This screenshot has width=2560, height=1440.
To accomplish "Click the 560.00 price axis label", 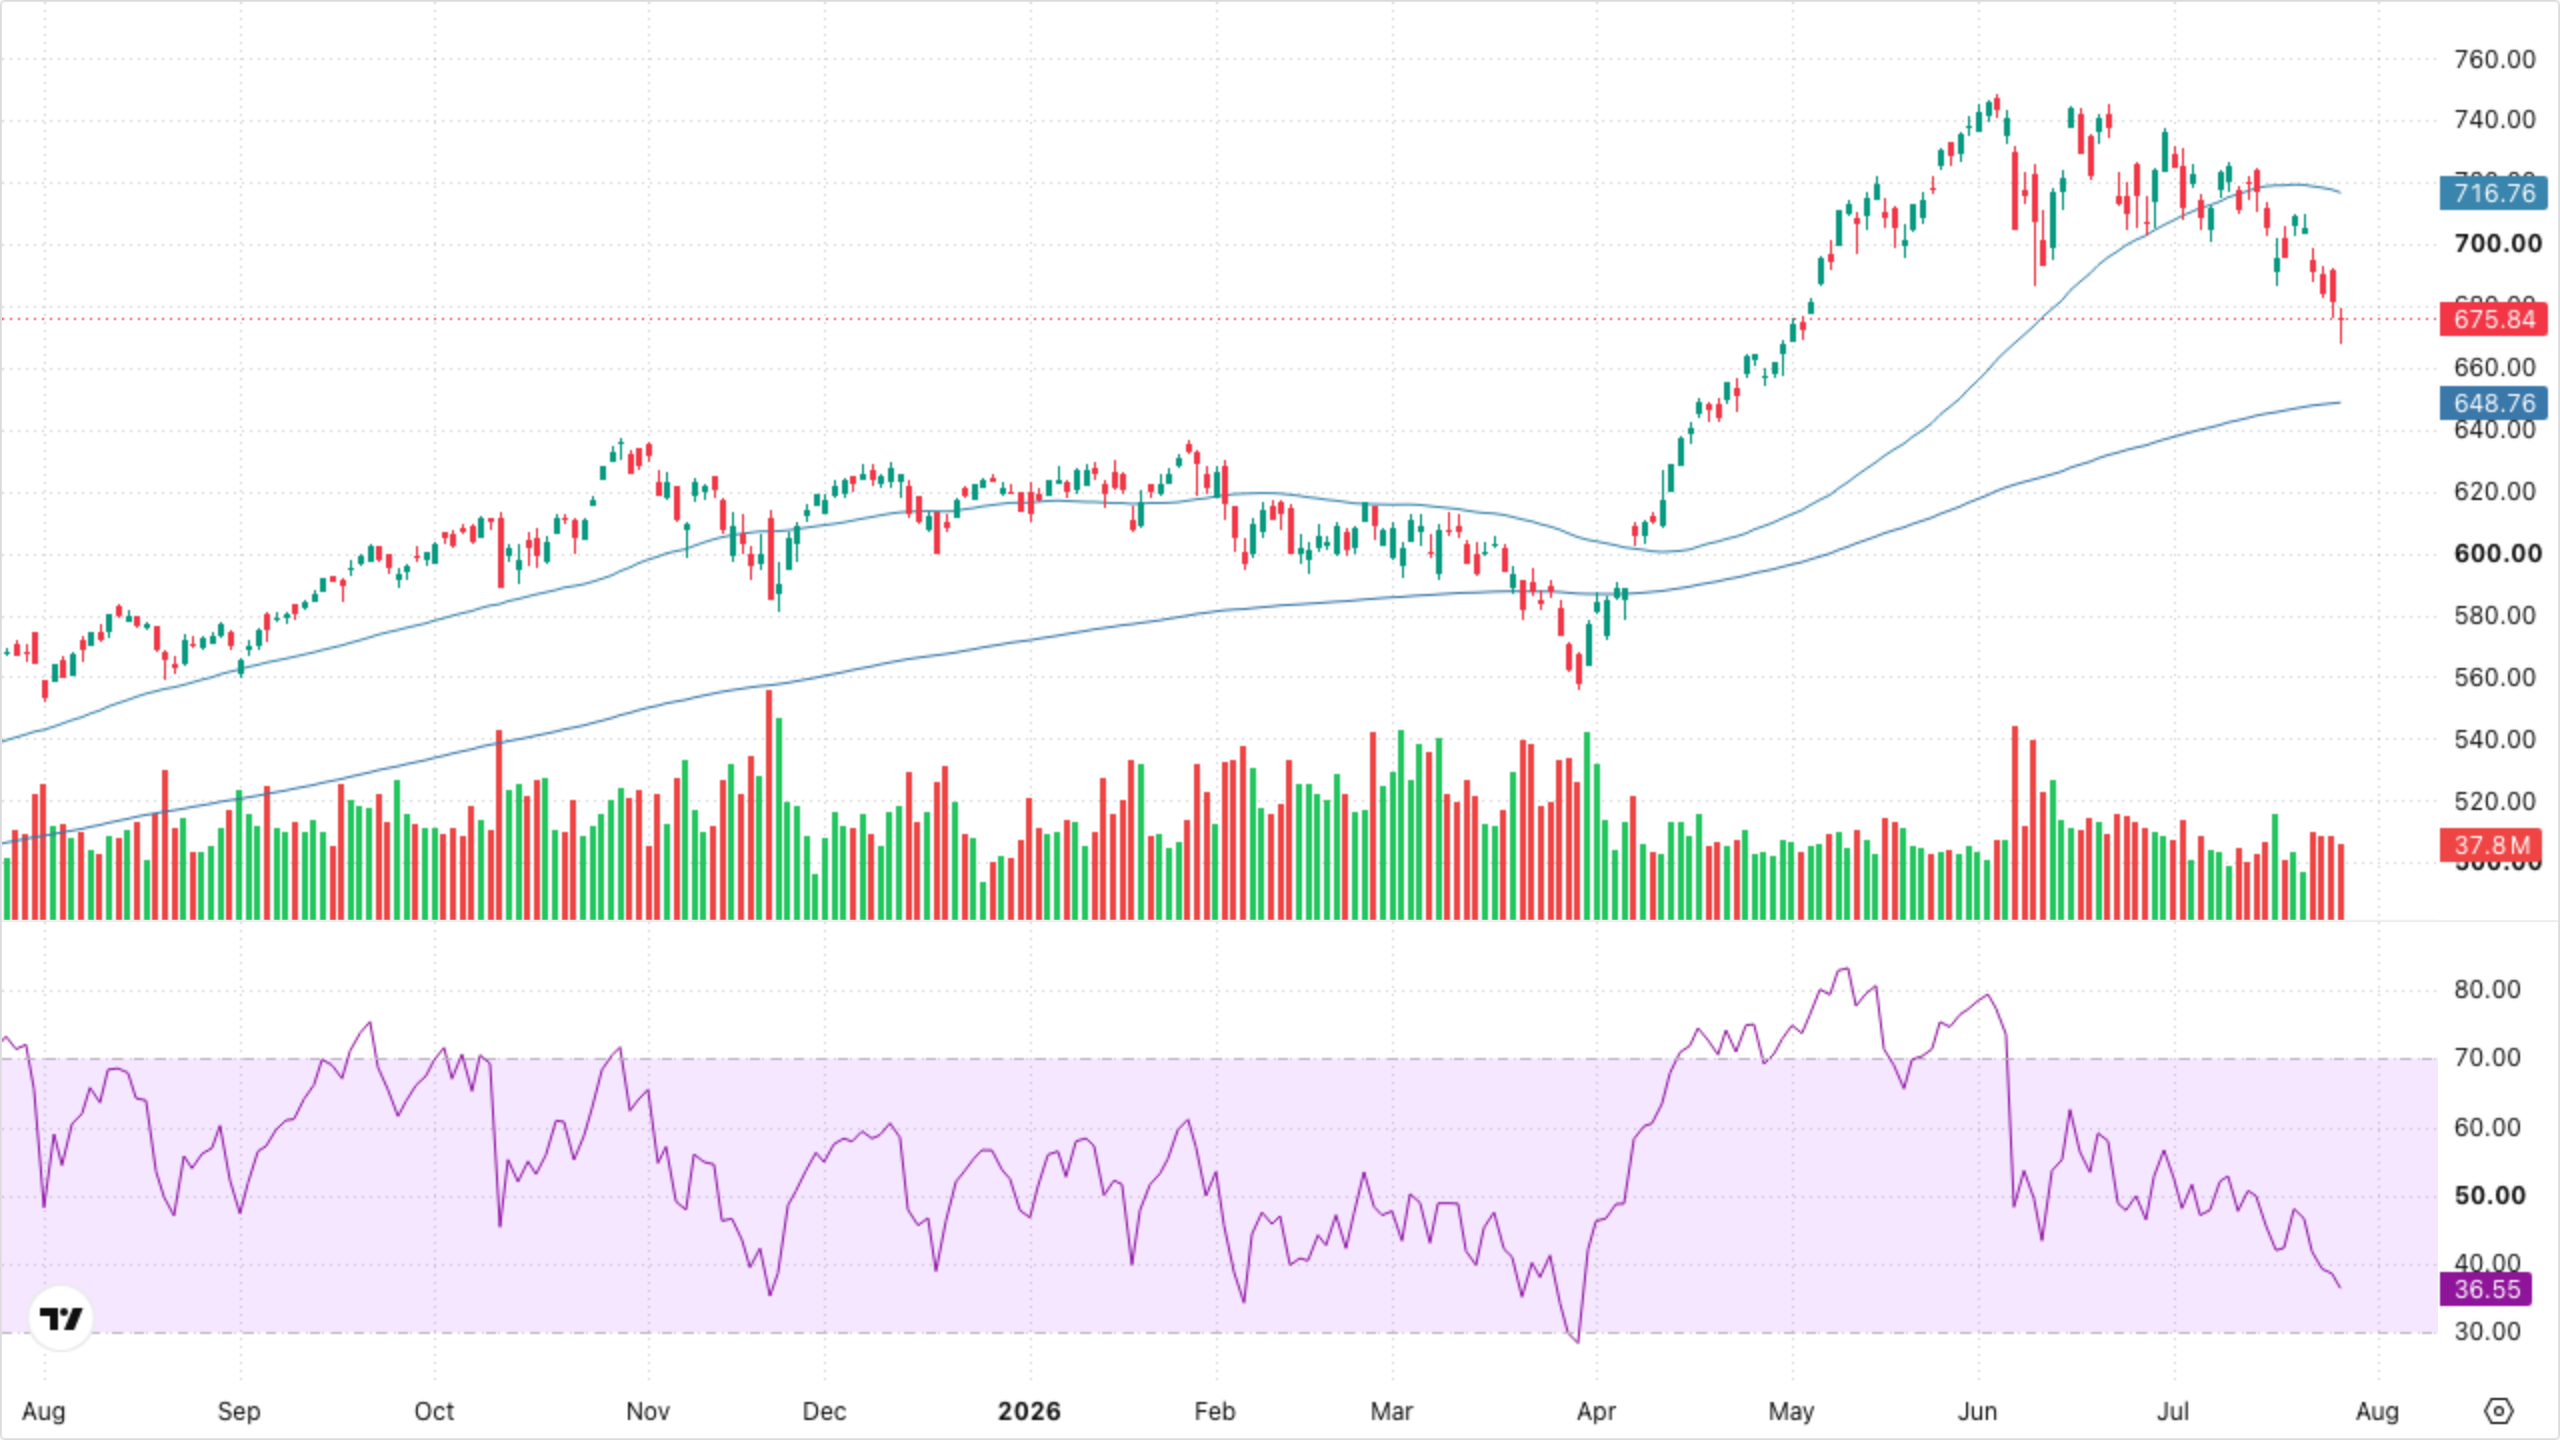I will point(2495,677).
